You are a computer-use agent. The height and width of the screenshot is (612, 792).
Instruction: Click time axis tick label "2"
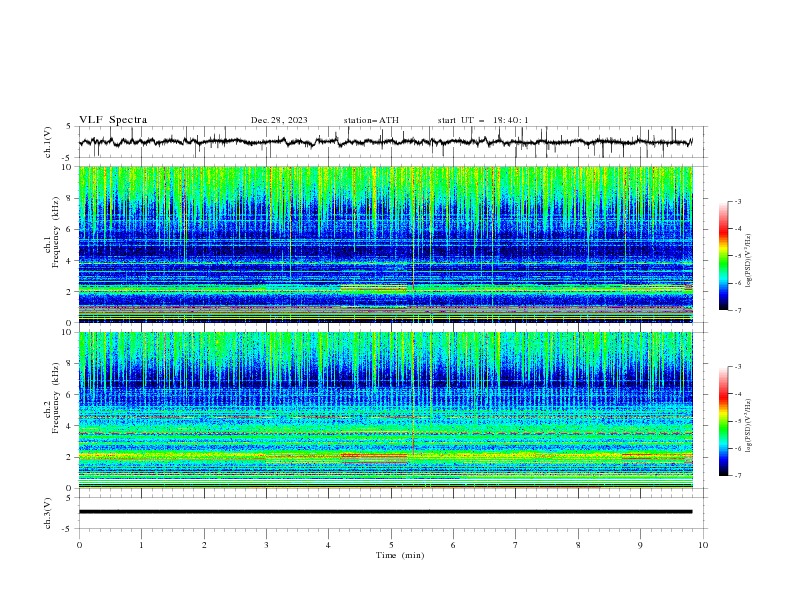[204, 545]
